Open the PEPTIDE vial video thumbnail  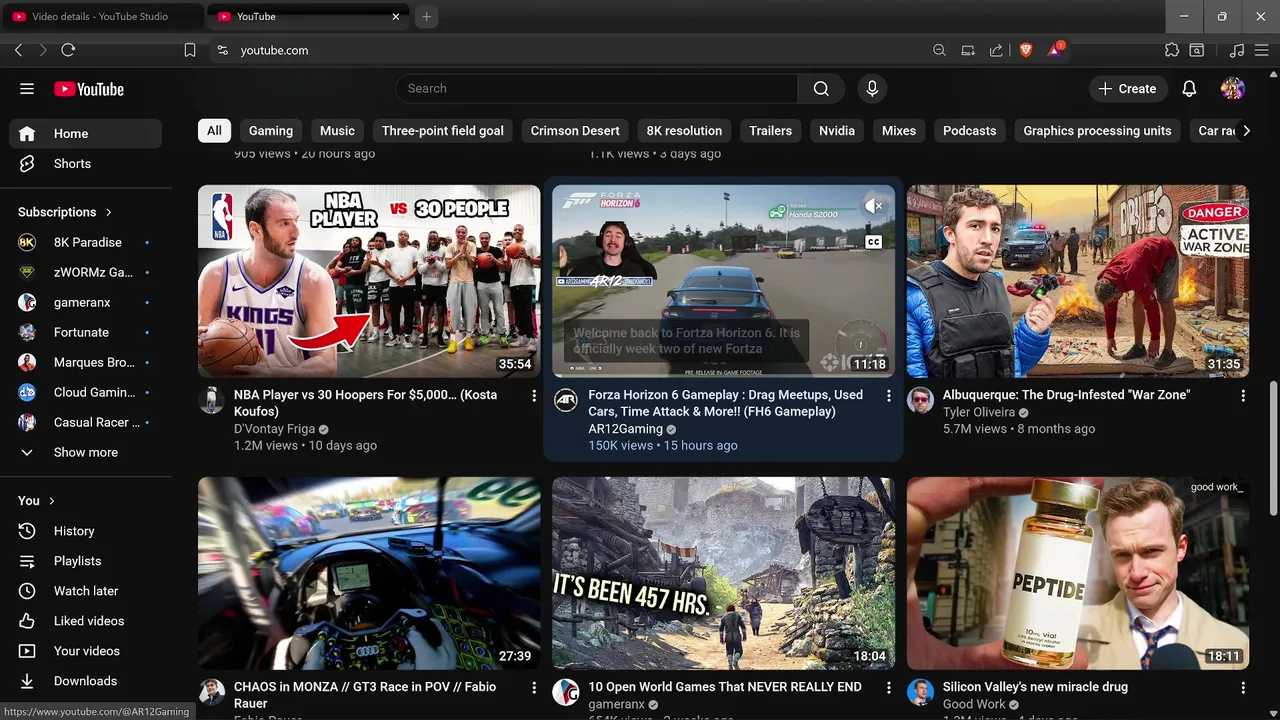(x=1078, y=573)
